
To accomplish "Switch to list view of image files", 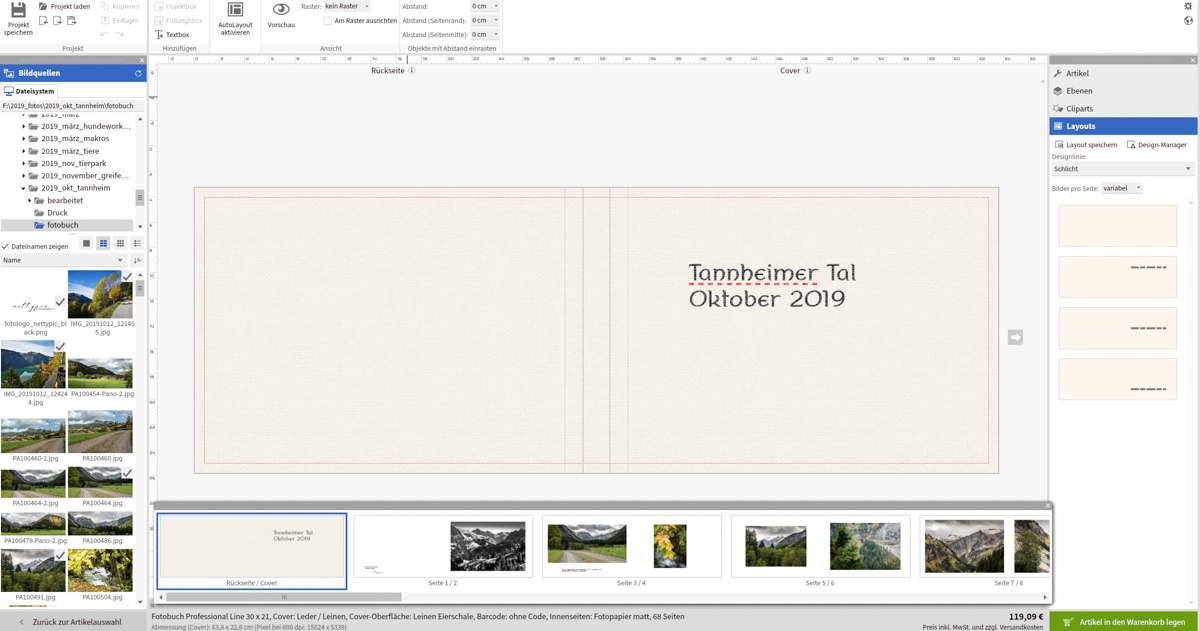I will click(137, 244).
